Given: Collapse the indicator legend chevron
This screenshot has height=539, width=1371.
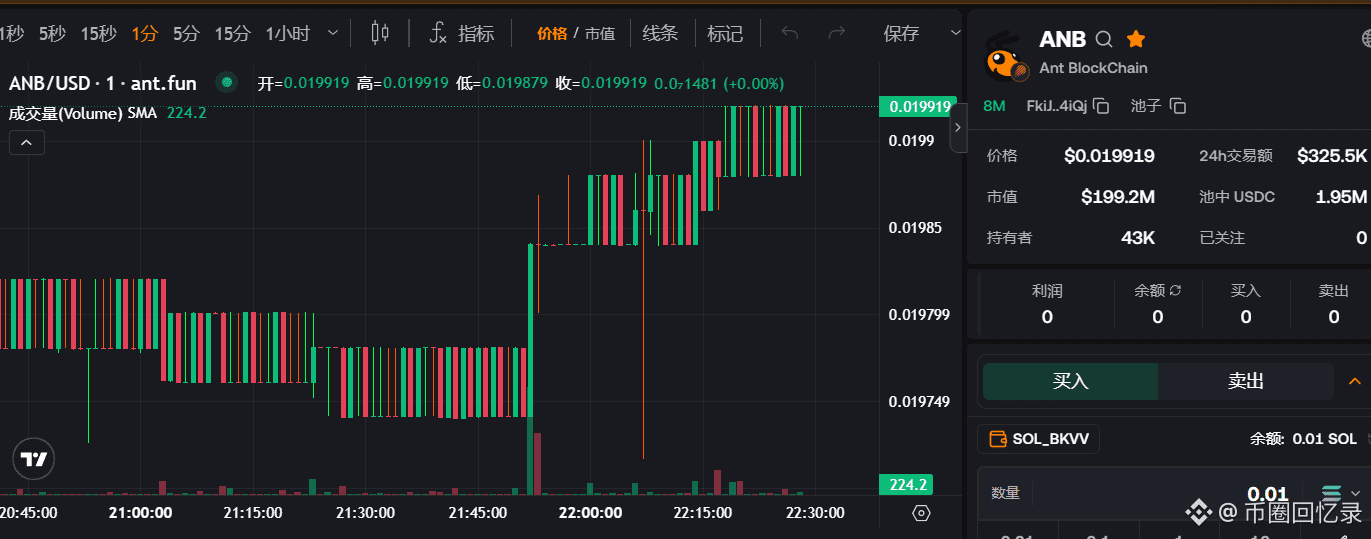Looking at the screenshot, I should click(26, 143).
